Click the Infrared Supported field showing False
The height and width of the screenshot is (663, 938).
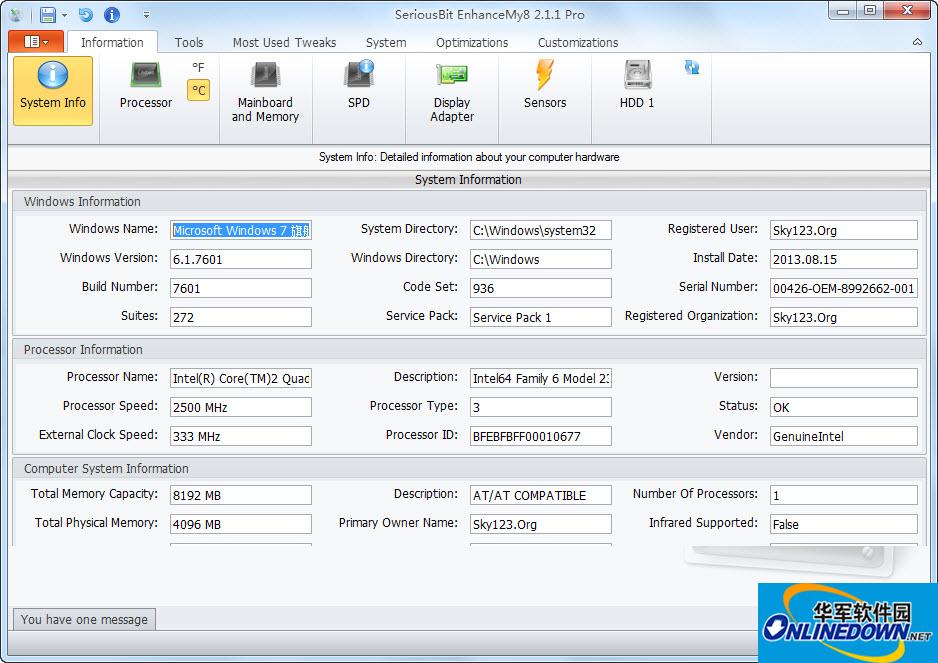click(x=843, y=524)
